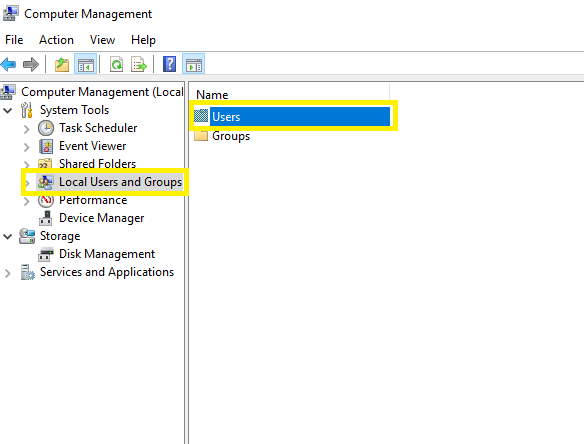Open the File menu
Viewport: 584px width, 444px height.
14,40
